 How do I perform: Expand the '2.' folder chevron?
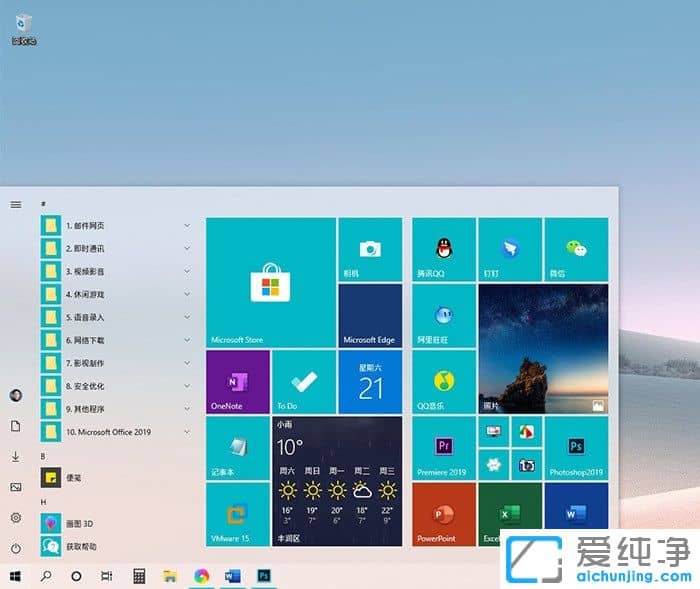pos(188,248)
